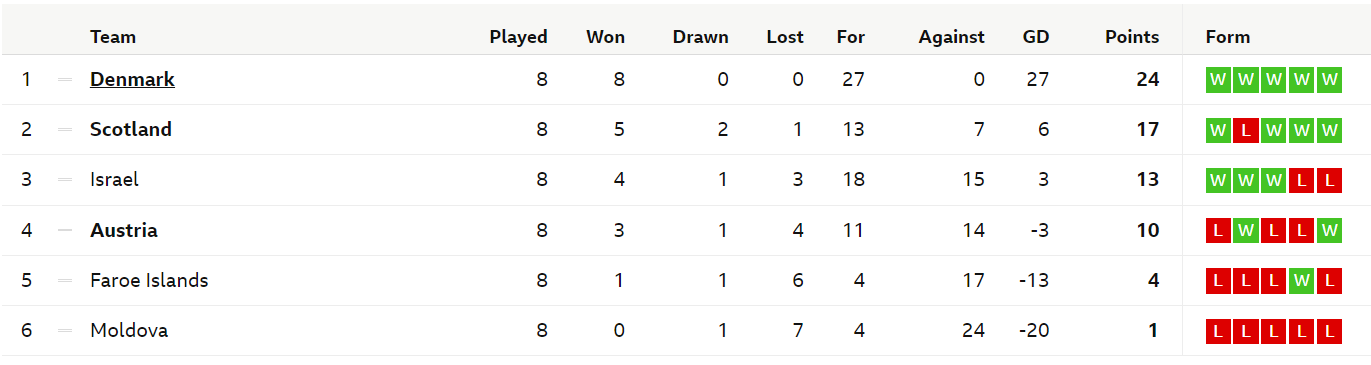Click Denmark's position-unchanged indicator icon
The image size is (1371, 365).
click(x=65, y=80)
